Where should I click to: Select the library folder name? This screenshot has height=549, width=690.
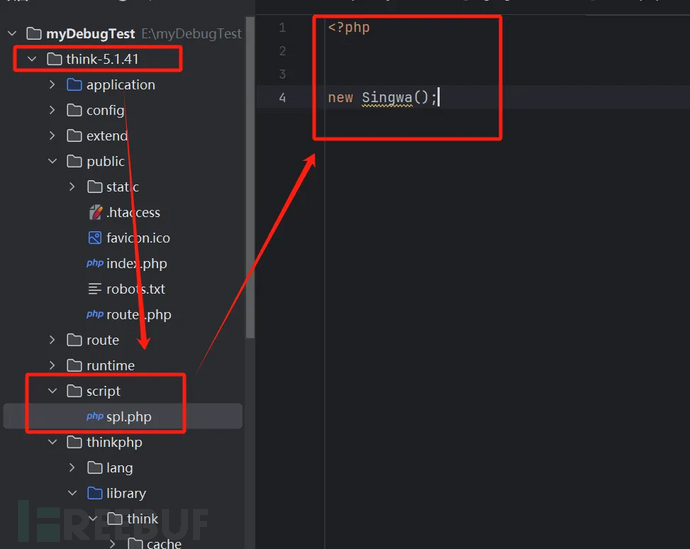[126, 493]
